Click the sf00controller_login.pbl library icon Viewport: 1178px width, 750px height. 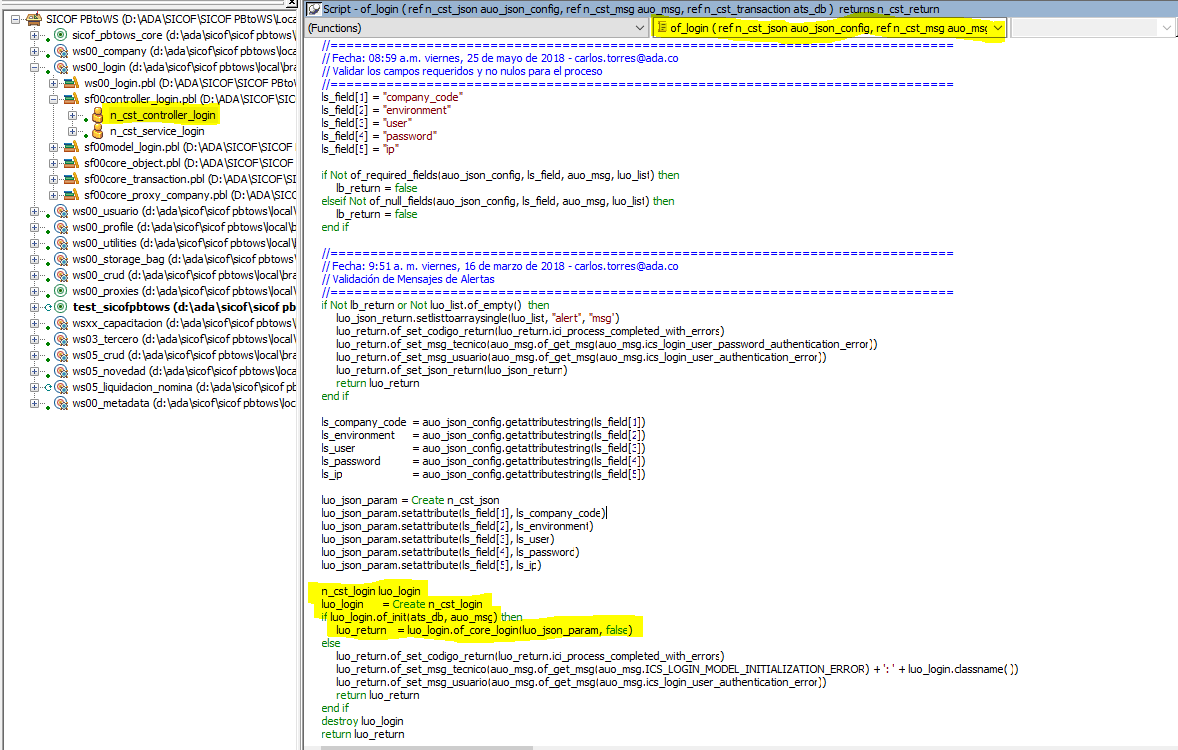click(71, 99)
